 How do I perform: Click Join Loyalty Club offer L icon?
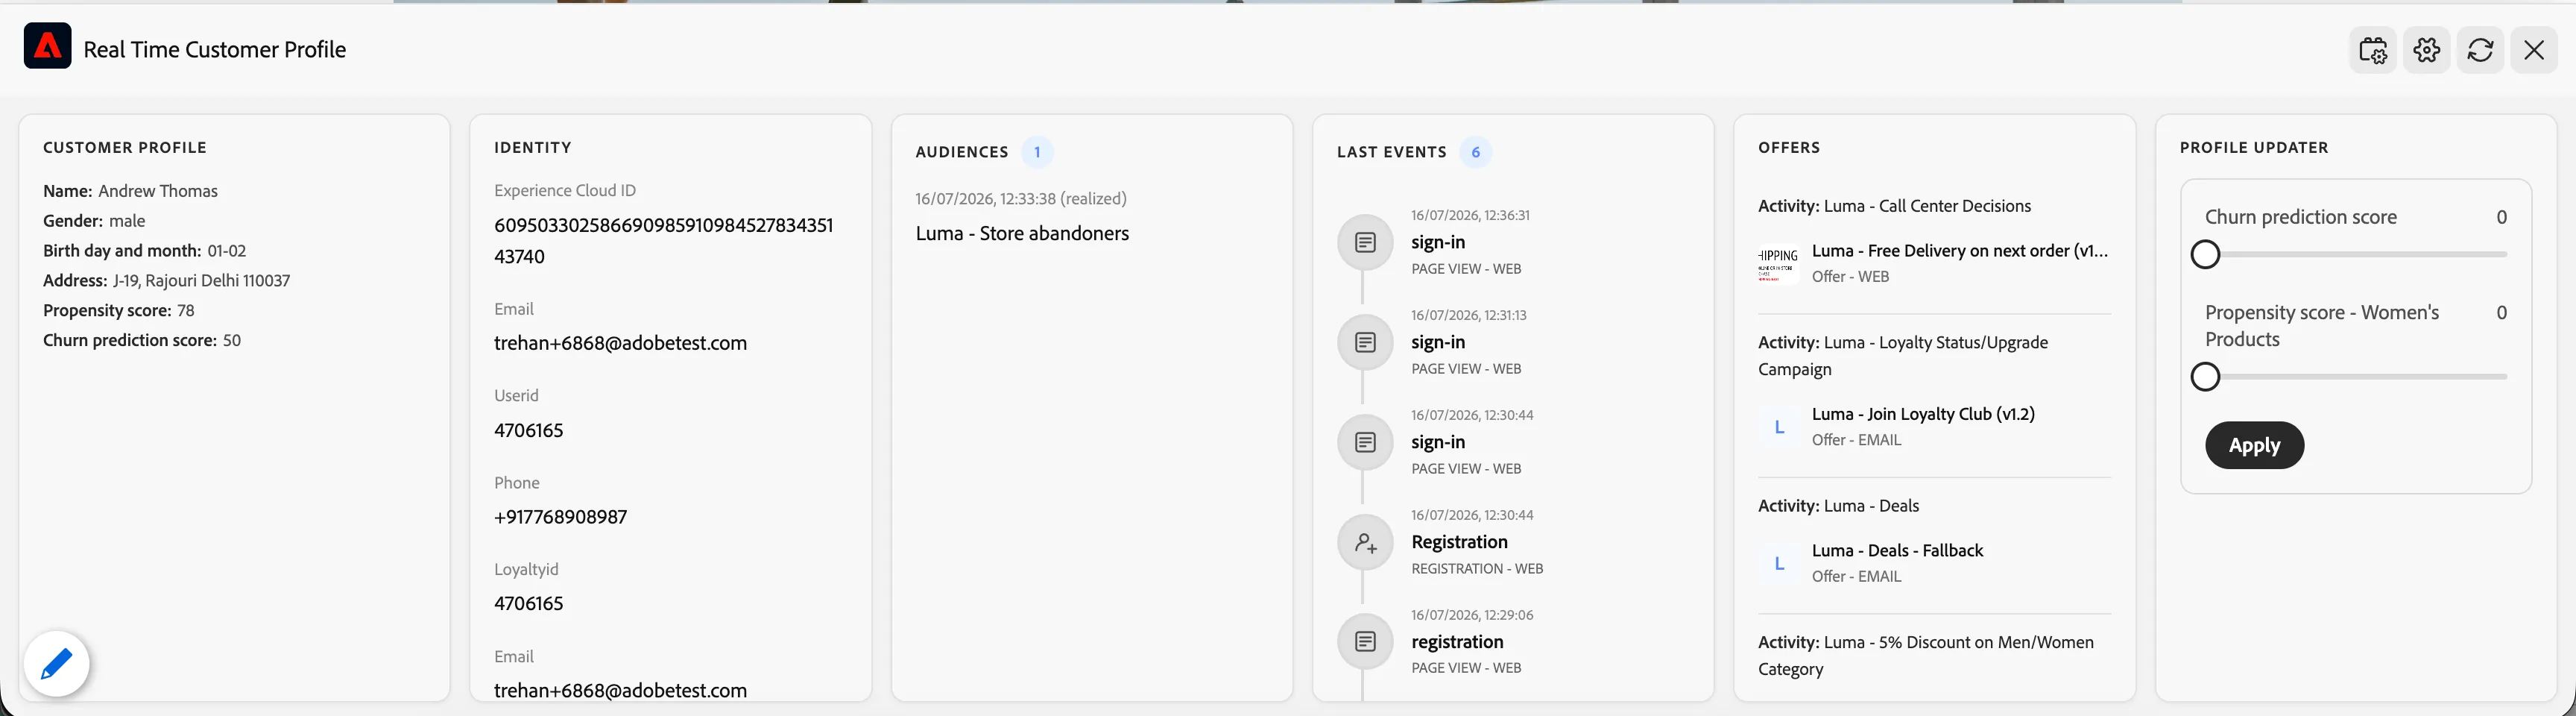tap(1778, 427)
